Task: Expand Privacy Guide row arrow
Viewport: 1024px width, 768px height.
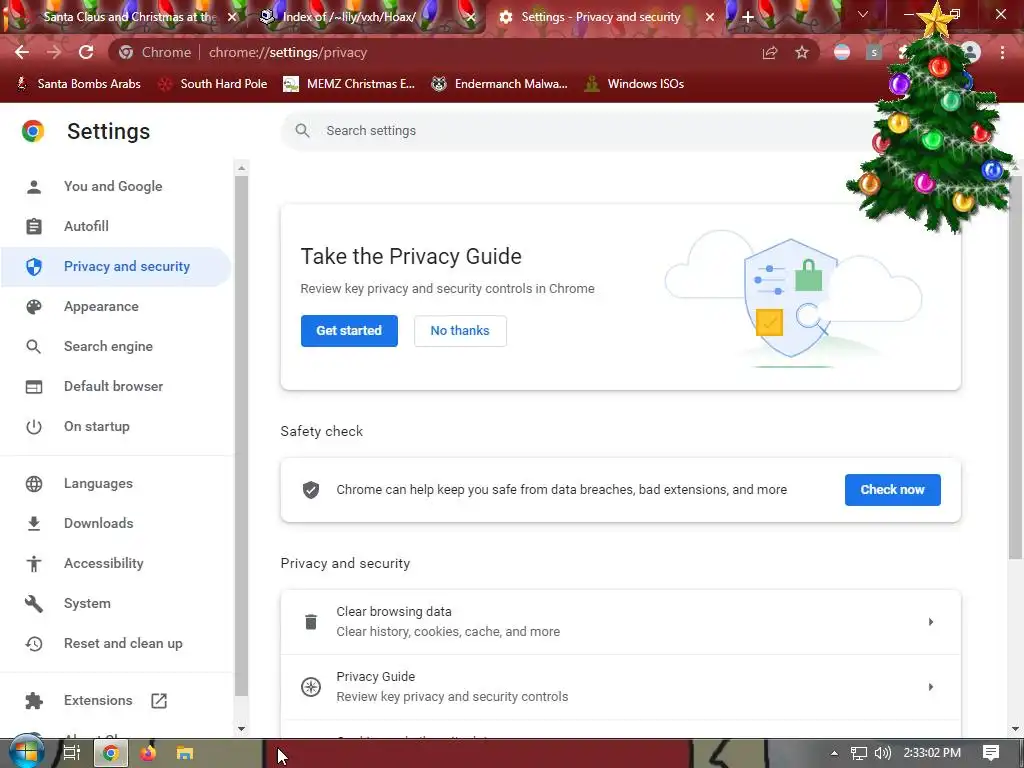Action: [931, 687]
